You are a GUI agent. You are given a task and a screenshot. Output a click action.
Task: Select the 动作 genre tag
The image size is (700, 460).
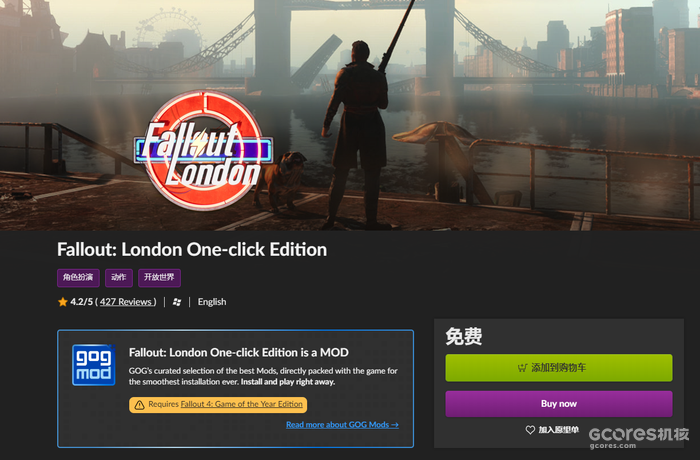[x=119, y=278]
